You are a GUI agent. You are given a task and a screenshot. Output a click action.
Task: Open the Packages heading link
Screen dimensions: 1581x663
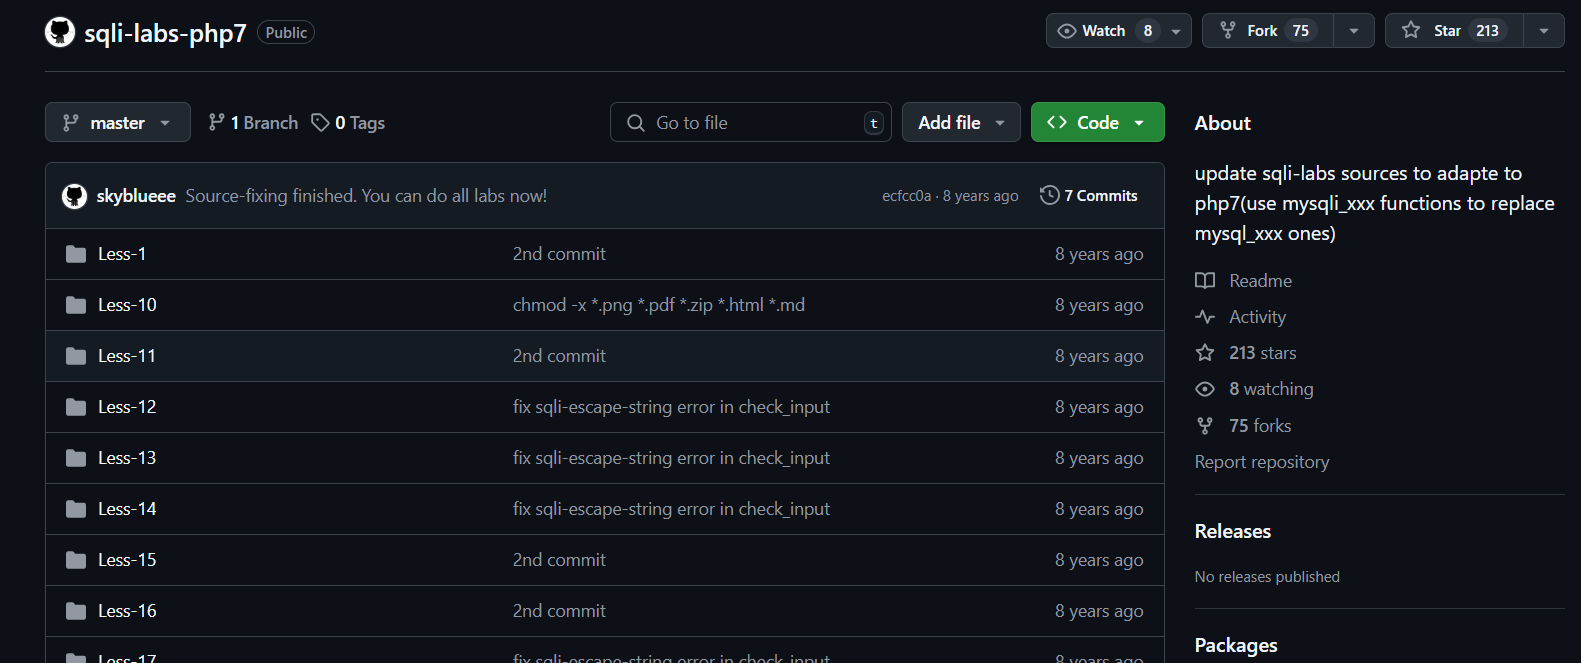1236,645
